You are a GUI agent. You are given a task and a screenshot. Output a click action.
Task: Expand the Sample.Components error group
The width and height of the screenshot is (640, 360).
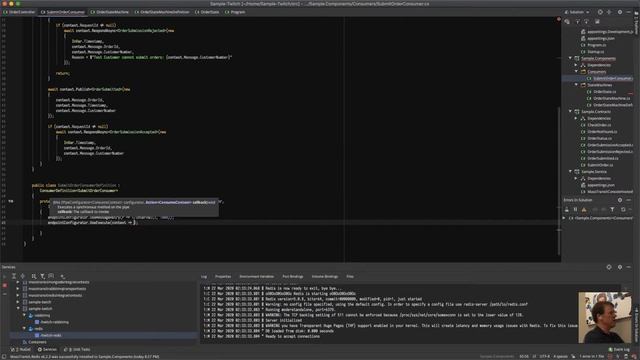[564, 218]
